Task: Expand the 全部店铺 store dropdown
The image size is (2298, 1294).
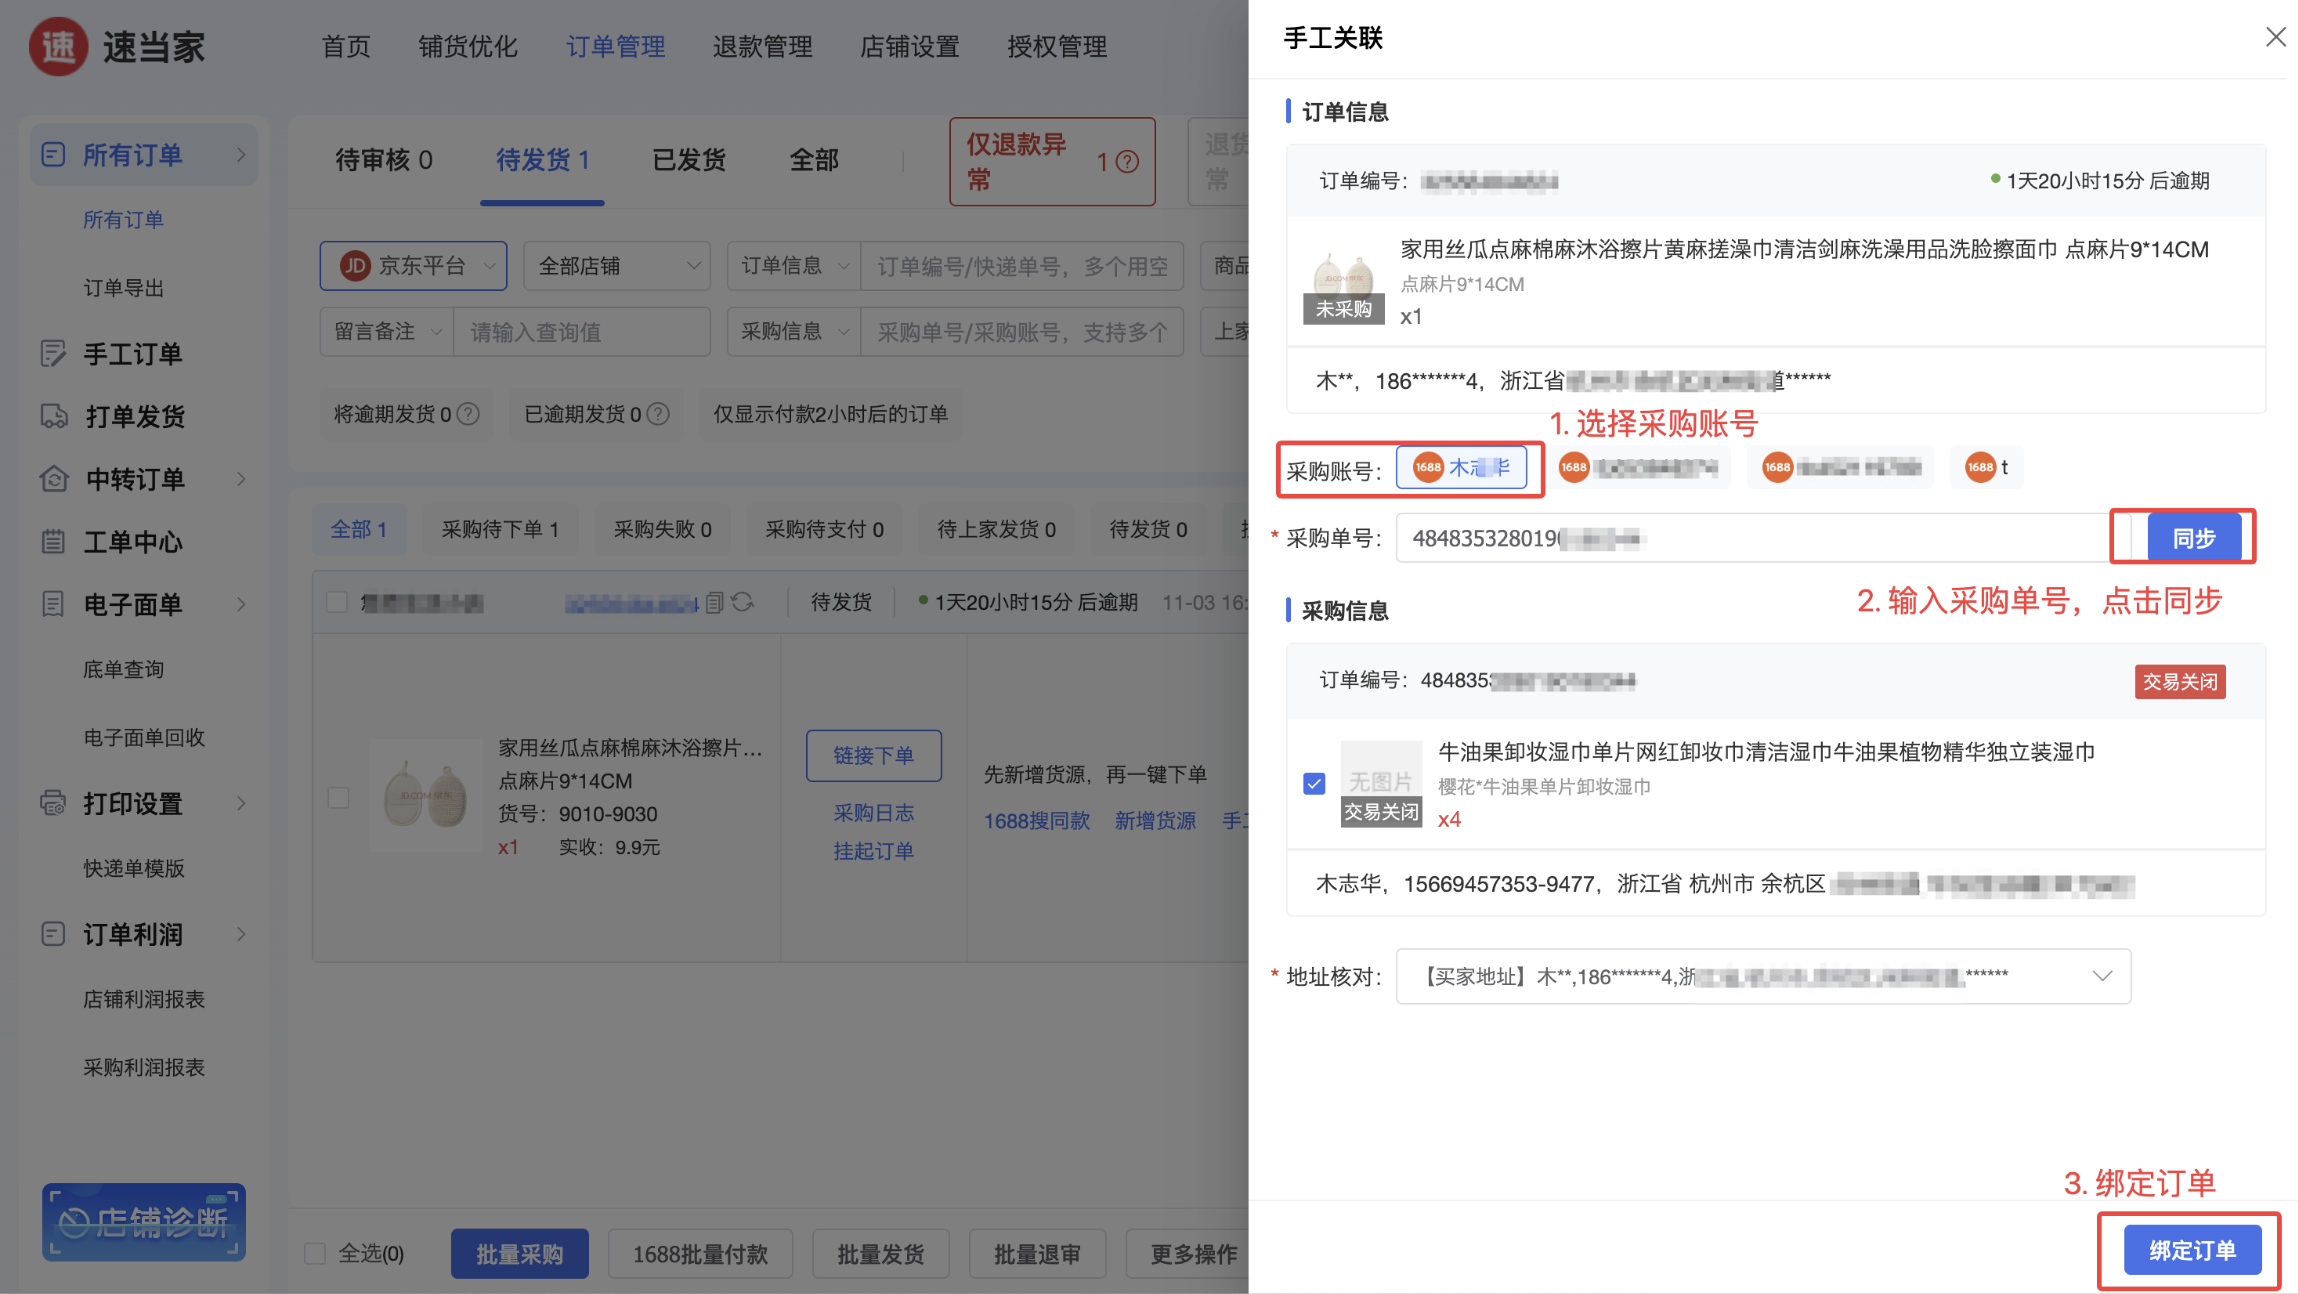Action: [x=616, y=266]
